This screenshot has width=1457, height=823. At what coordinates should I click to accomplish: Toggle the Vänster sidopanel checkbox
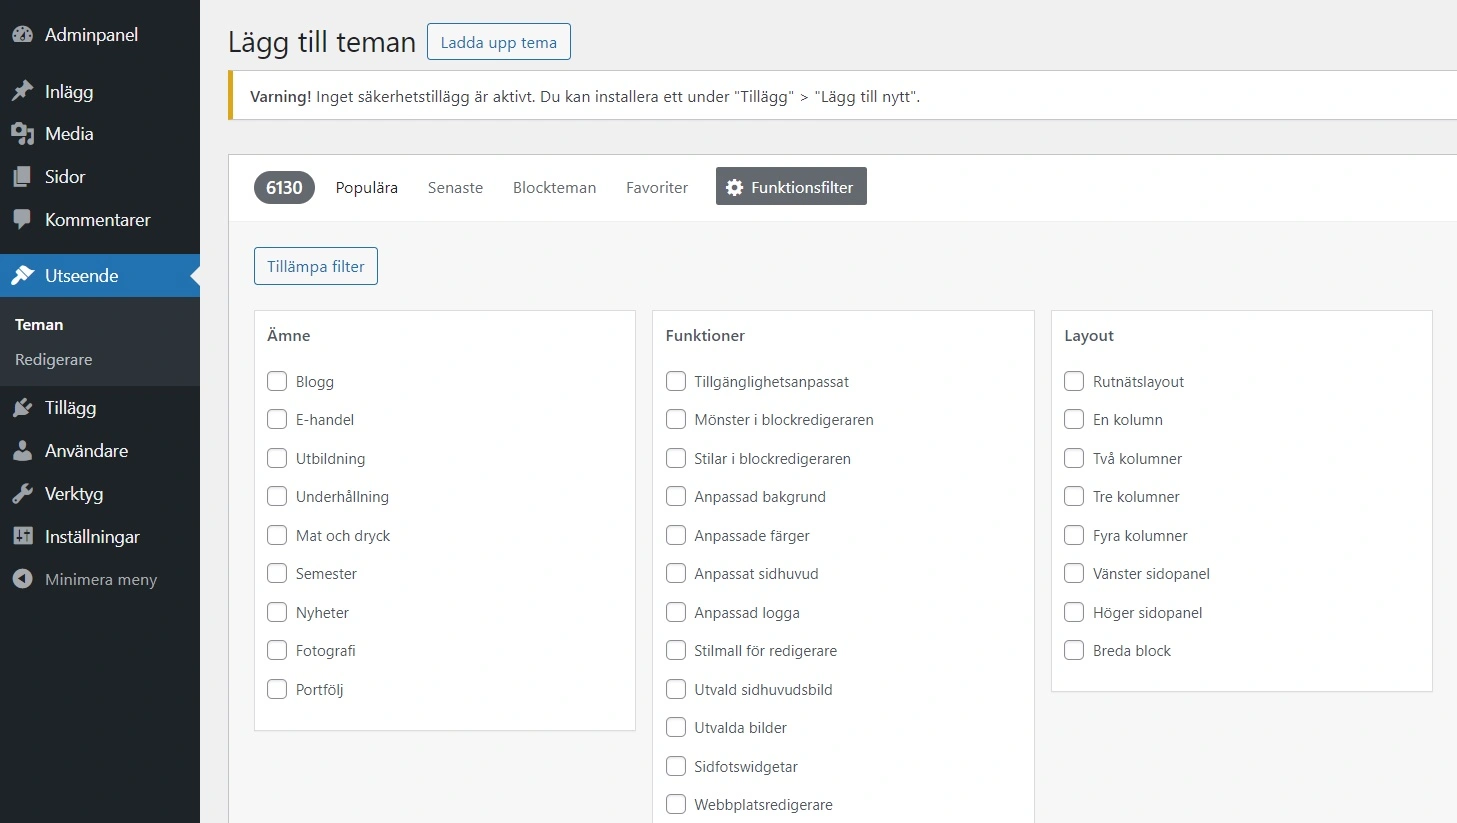[1074, 573]
